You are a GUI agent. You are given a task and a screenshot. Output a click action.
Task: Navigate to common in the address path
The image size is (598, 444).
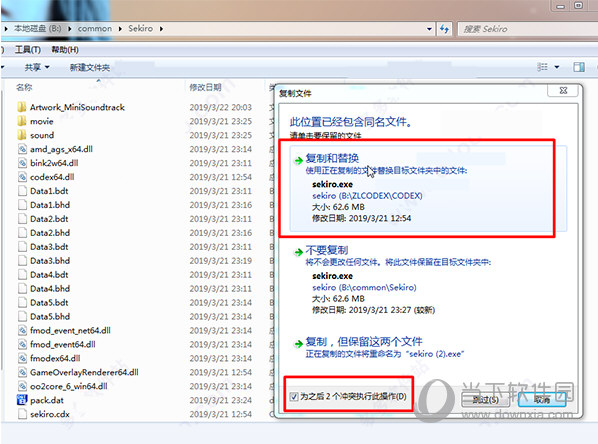(95, 29)
